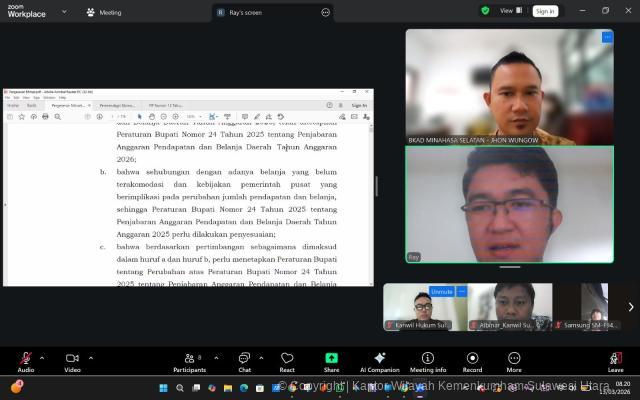Show next participants with right arrow
The height and width of the screenshot is (400, 640).
pyautogui.click(x=630, y=307)
